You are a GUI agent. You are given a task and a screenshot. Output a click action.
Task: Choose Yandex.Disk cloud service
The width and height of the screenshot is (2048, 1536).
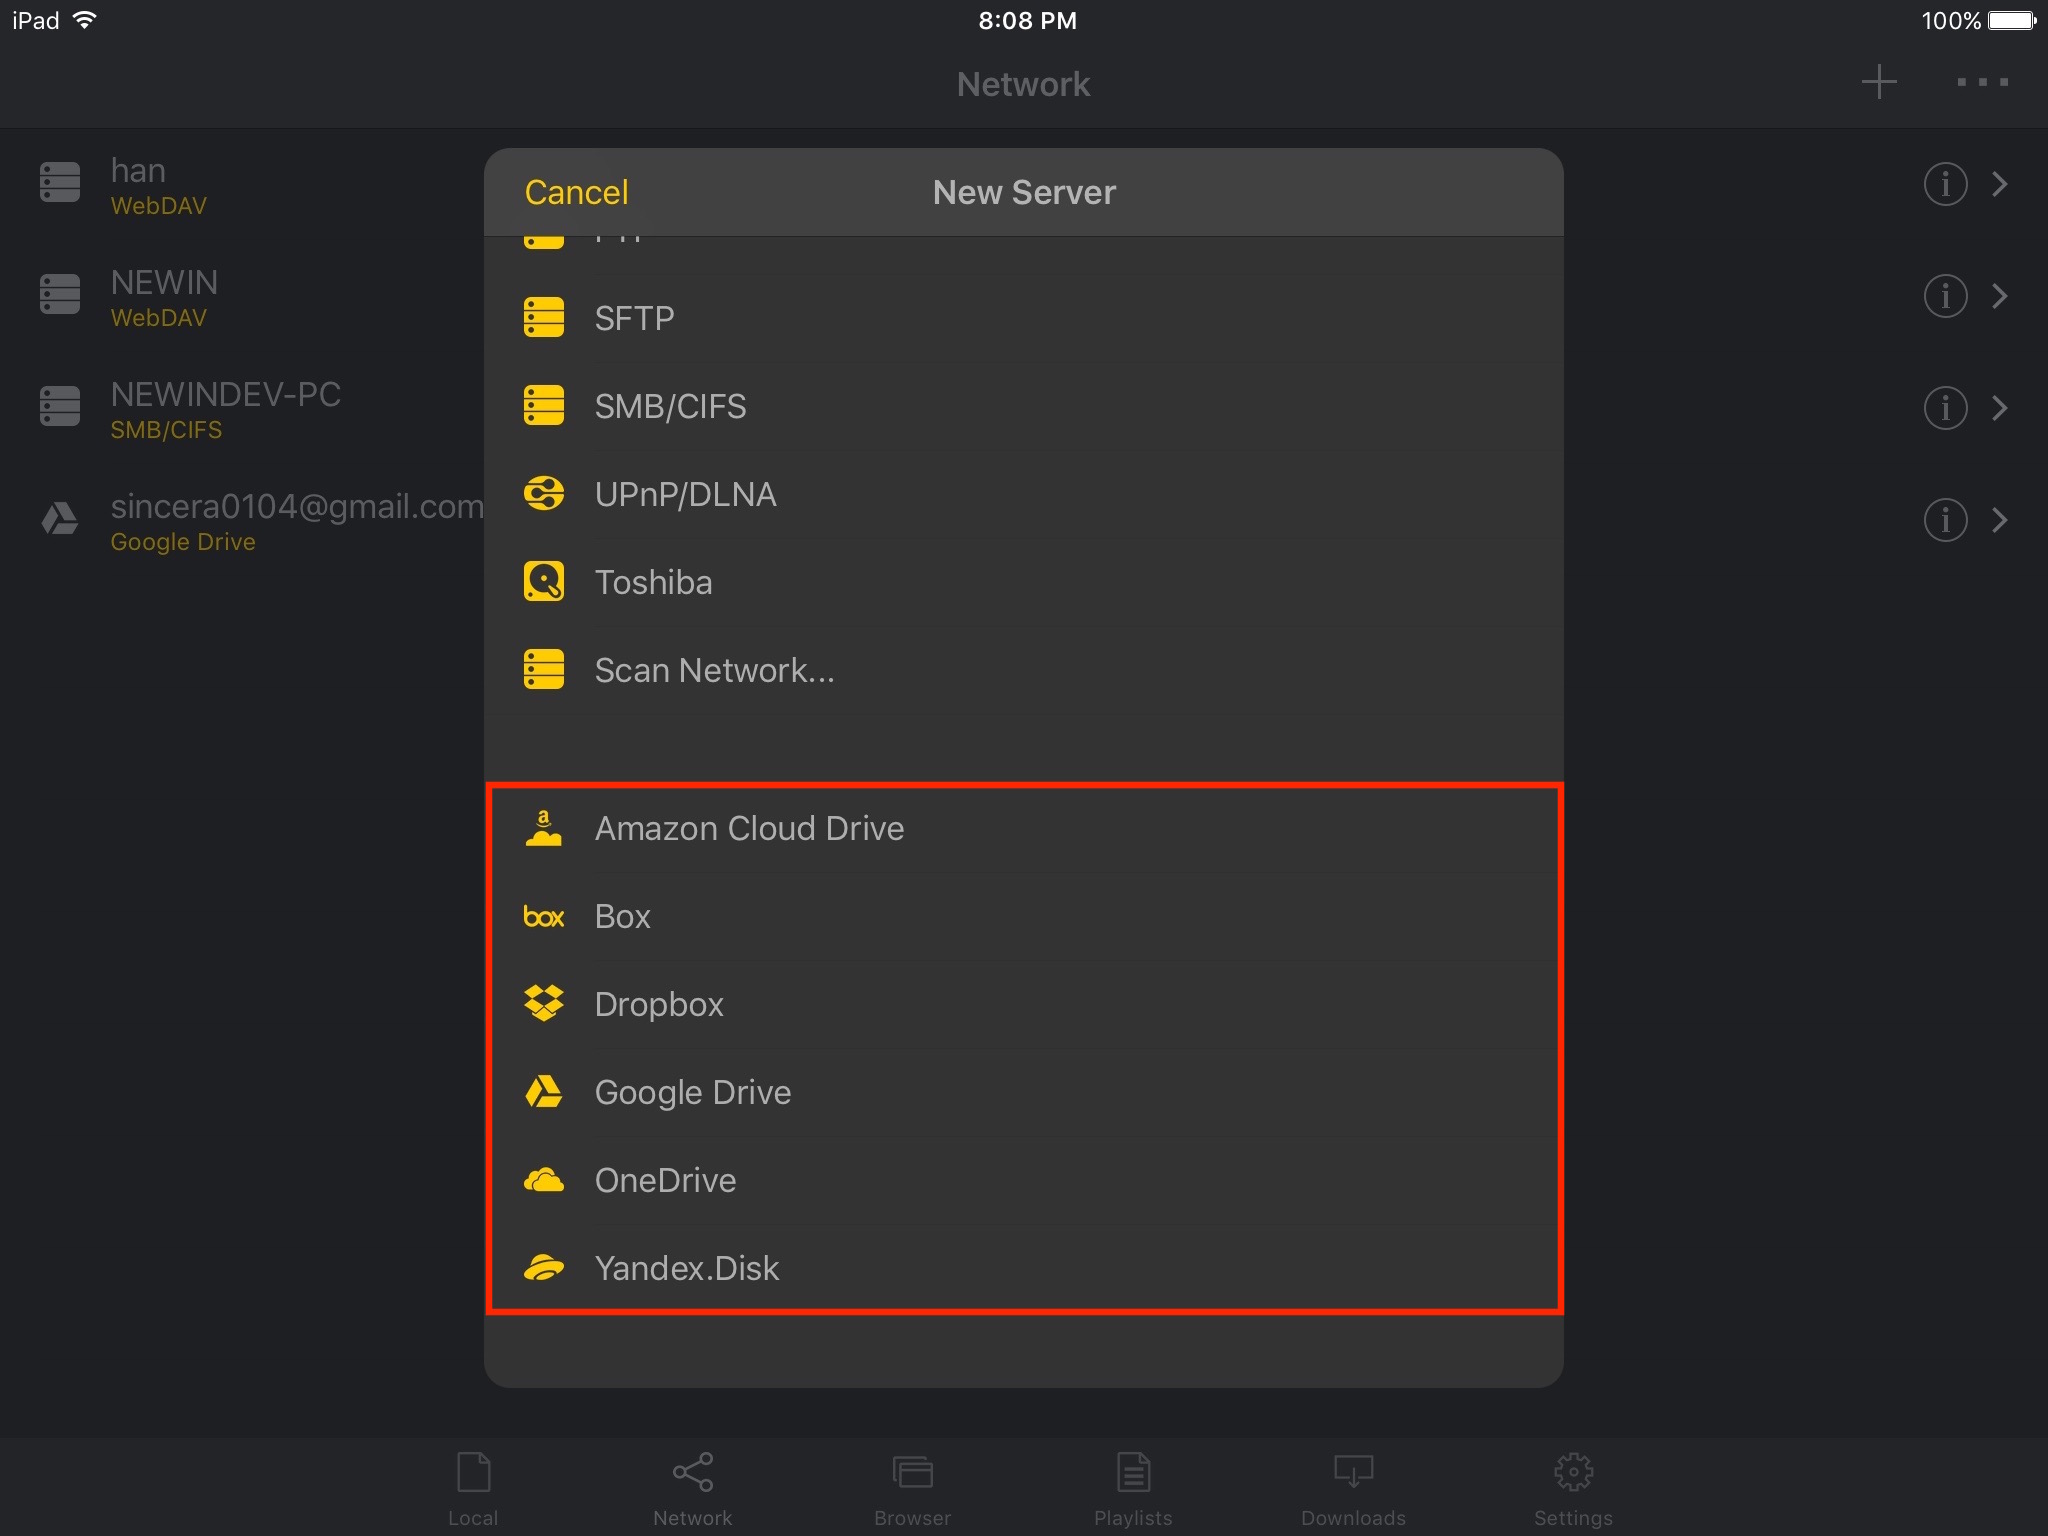click(1024, 1268)
